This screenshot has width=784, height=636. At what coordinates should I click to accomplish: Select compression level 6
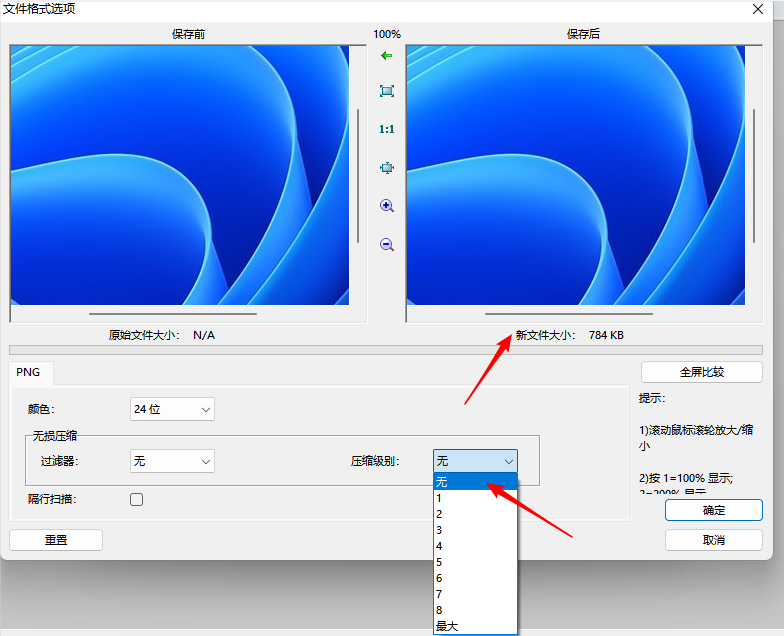point(475,578)
